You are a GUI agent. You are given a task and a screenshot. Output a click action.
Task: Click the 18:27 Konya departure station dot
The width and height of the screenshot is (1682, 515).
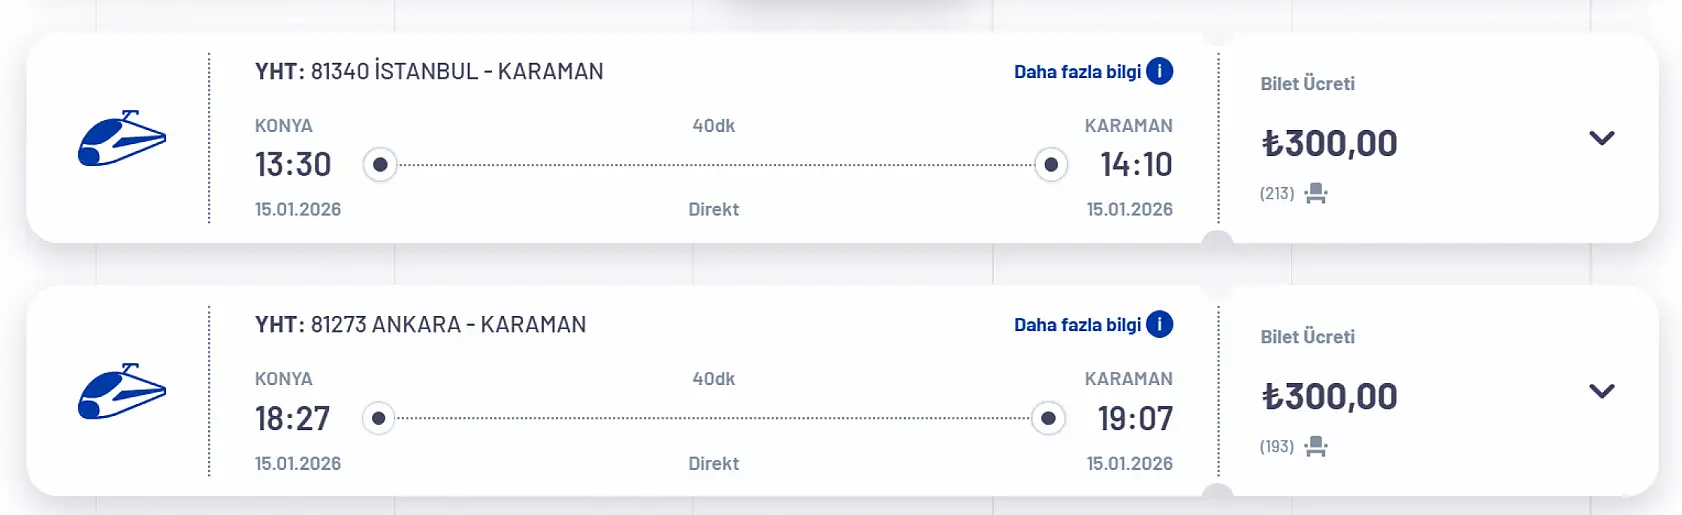pos(378,418)
